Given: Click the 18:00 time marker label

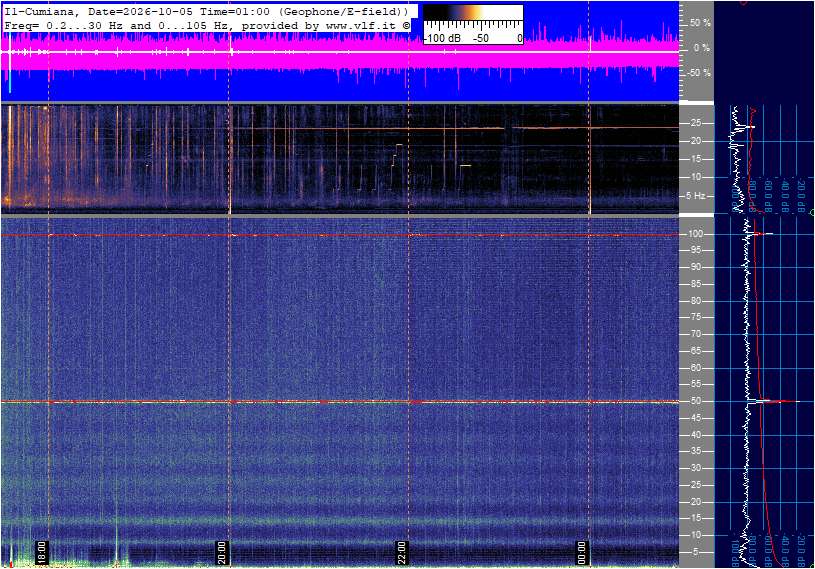Looking at the screenshot, I should tap(42, 552).
